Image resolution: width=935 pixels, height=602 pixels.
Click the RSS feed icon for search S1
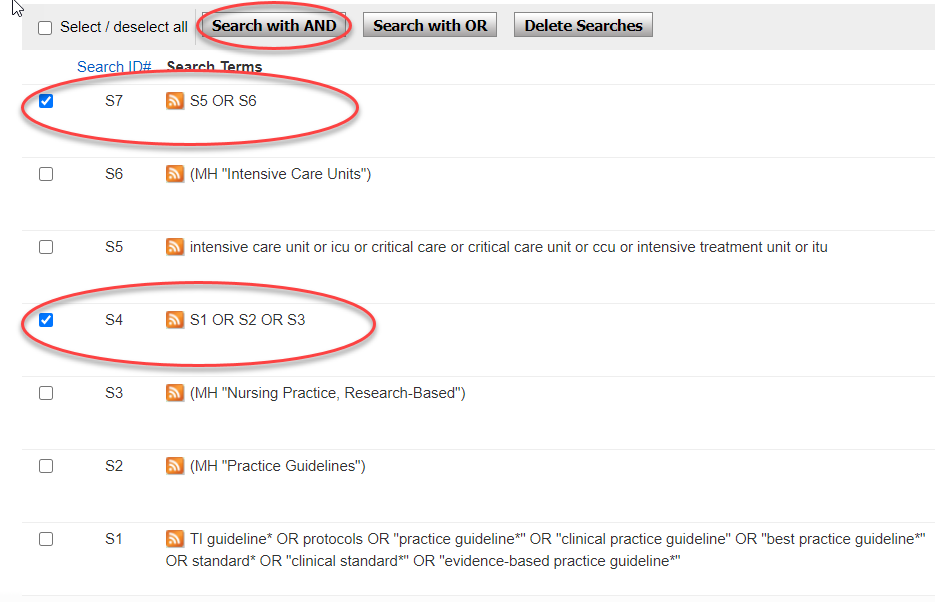[x=175, y=539]
